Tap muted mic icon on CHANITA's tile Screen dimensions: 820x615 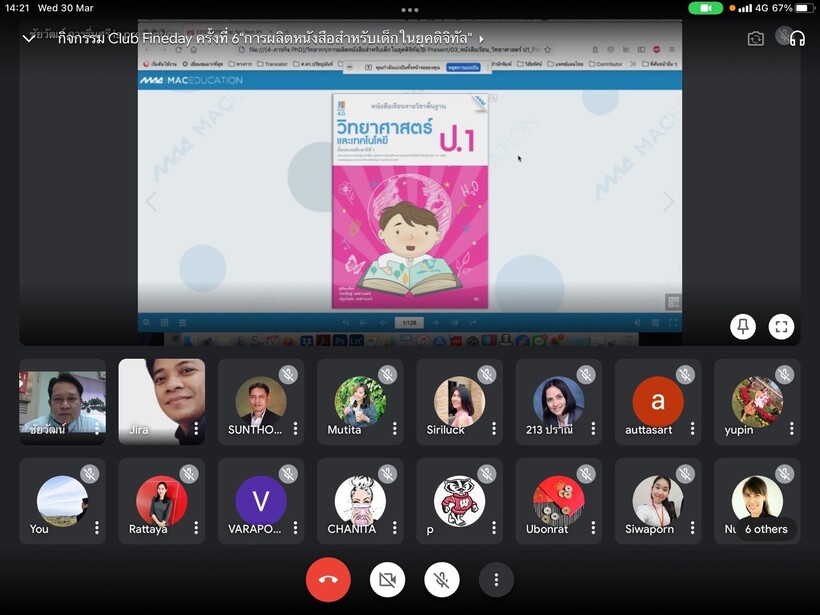[388, 474]
